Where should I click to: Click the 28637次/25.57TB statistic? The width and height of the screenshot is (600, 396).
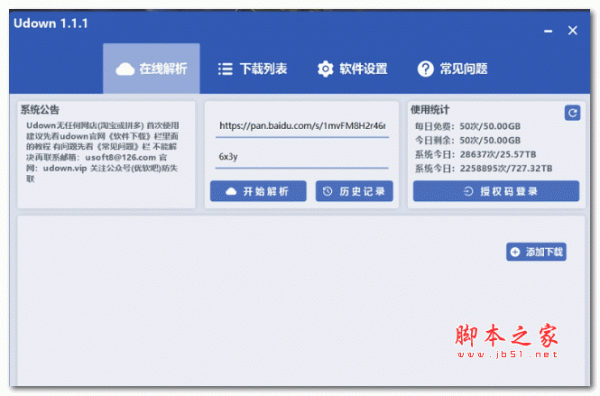(x=498, y=155)
